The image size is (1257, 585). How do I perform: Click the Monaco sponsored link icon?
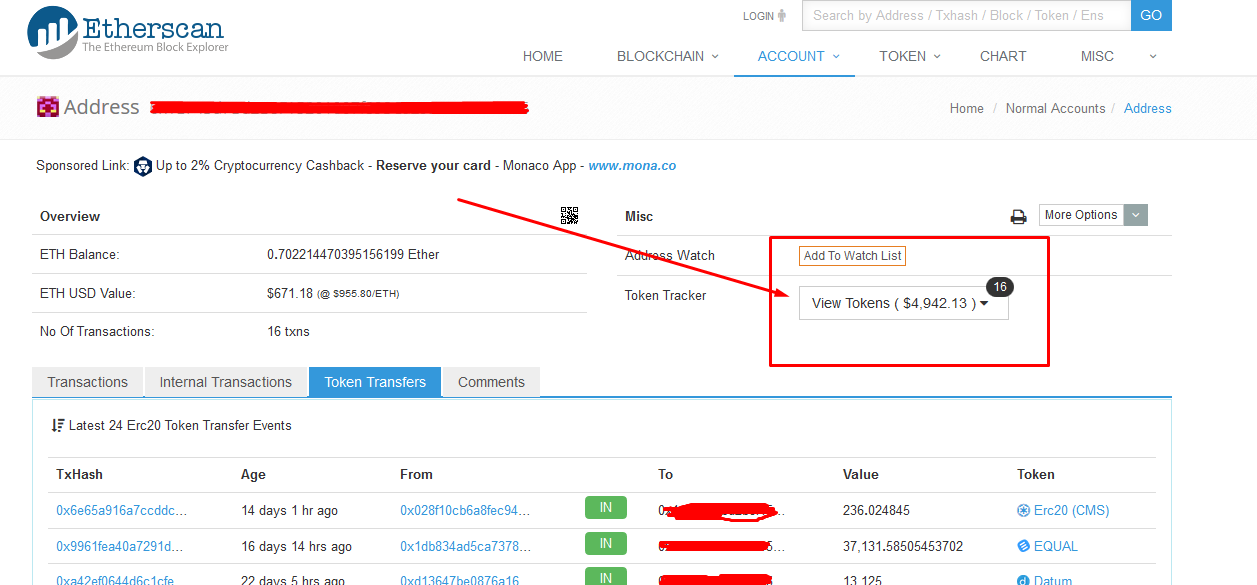point(143,166)
